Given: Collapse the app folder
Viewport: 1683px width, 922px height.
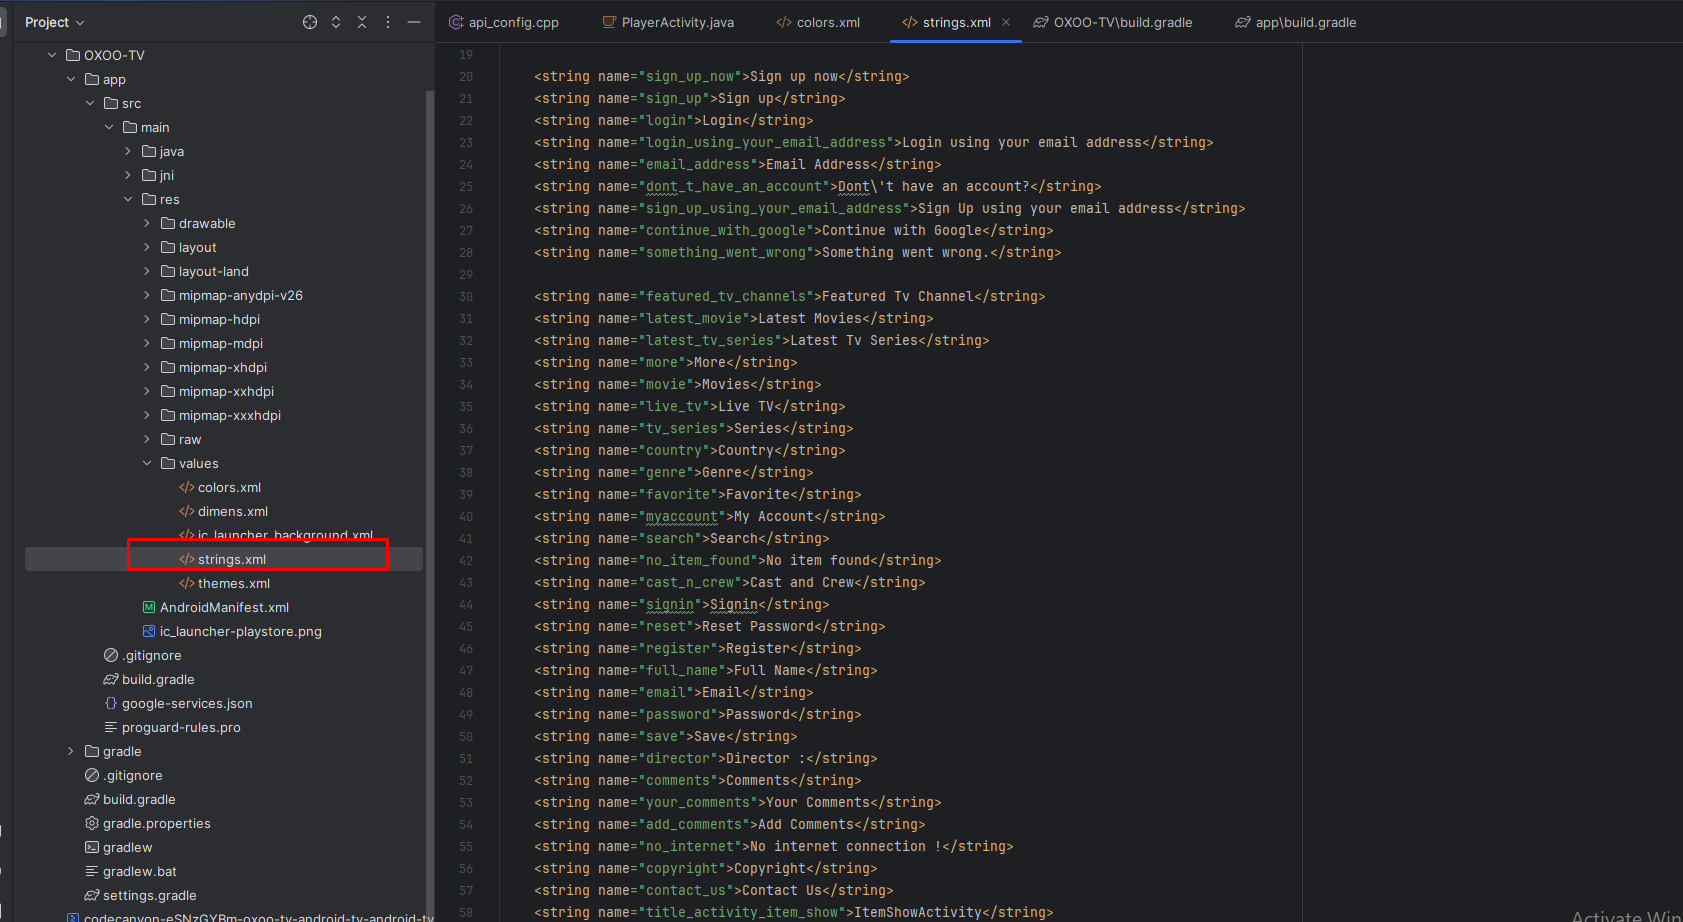Looking at the screenshot, I should 71,79.
